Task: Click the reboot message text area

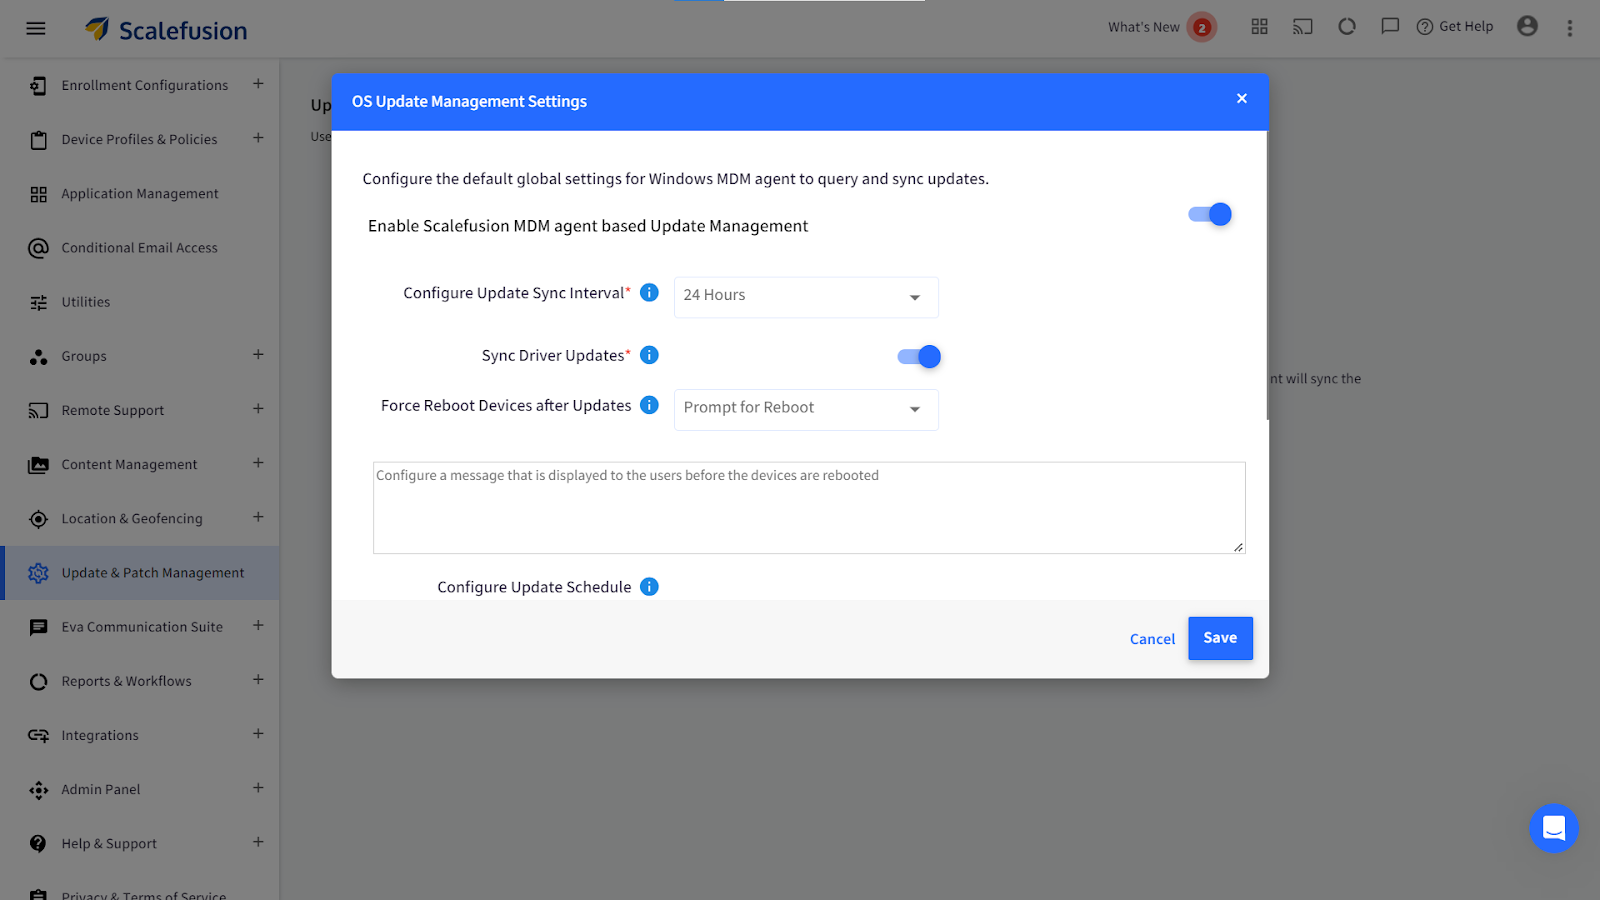Action: [x=809, y=508]
